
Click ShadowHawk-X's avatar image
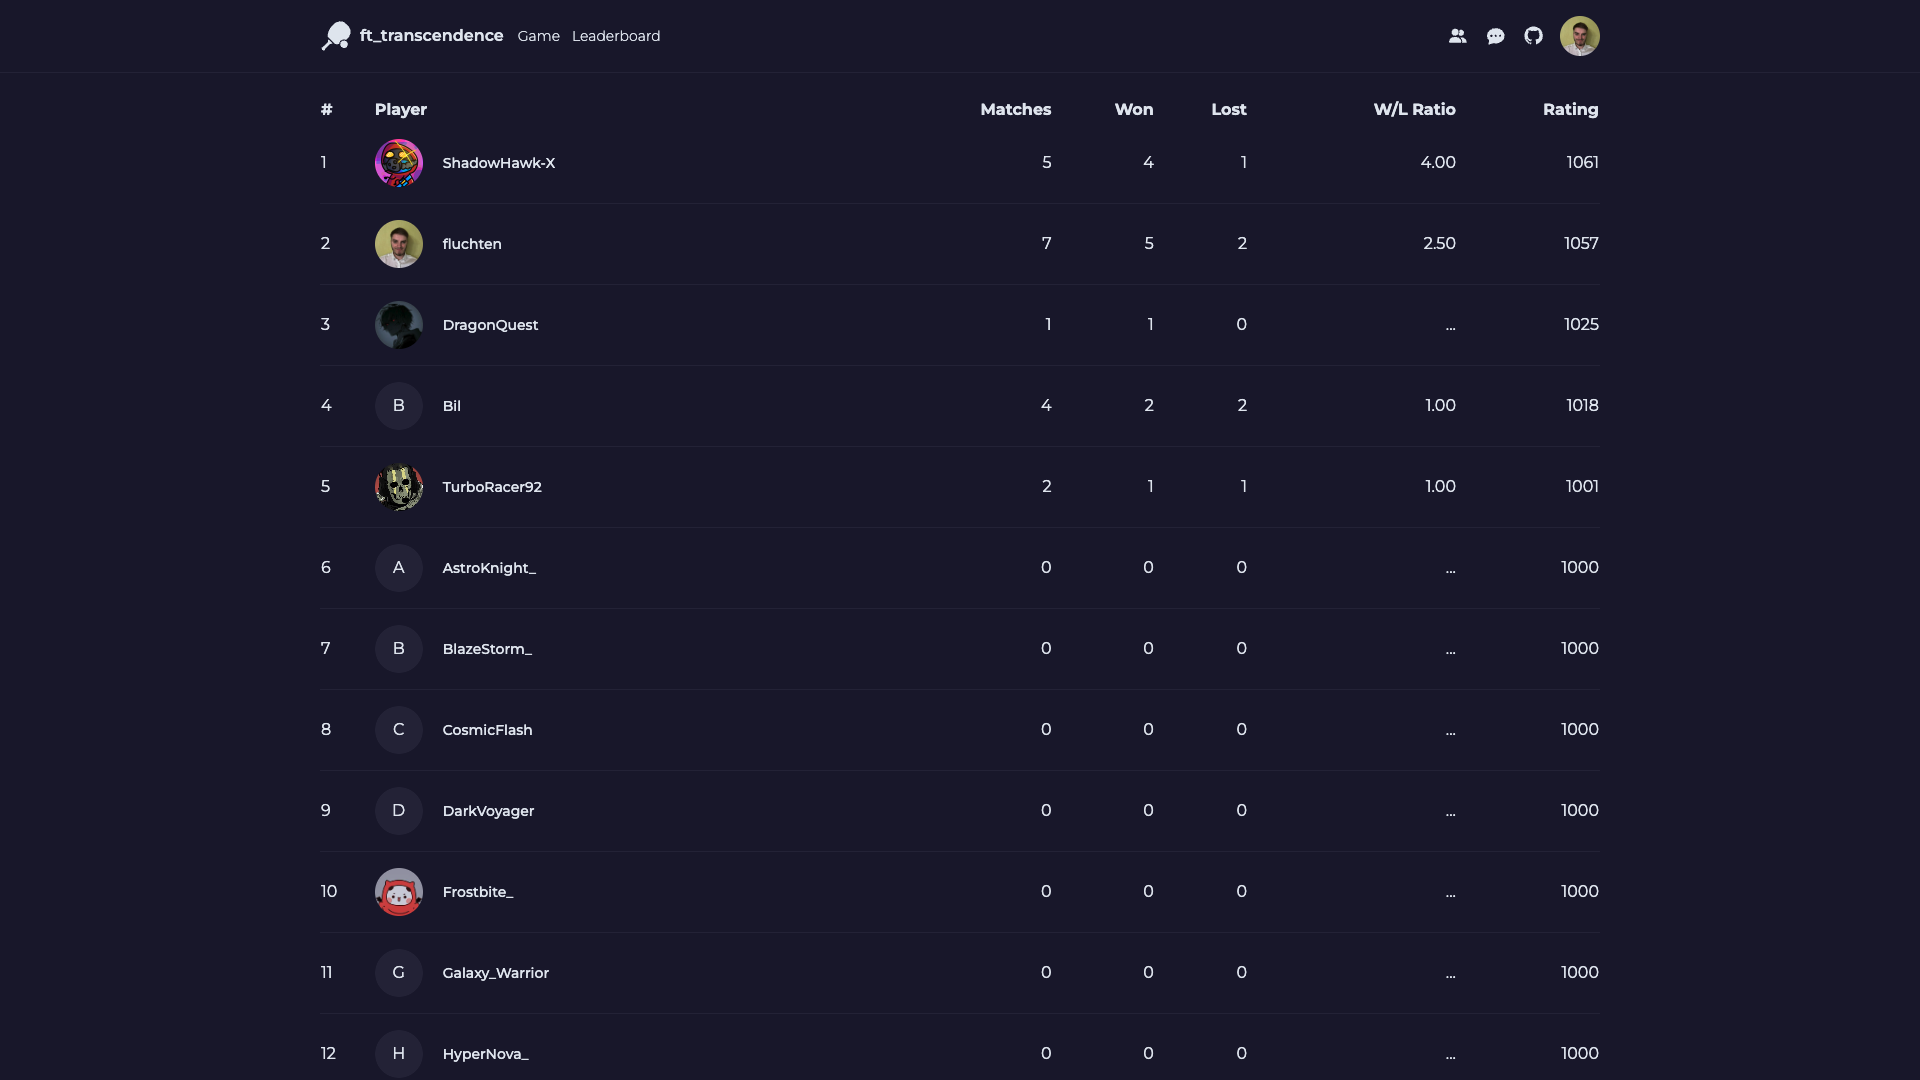(399, 163)
